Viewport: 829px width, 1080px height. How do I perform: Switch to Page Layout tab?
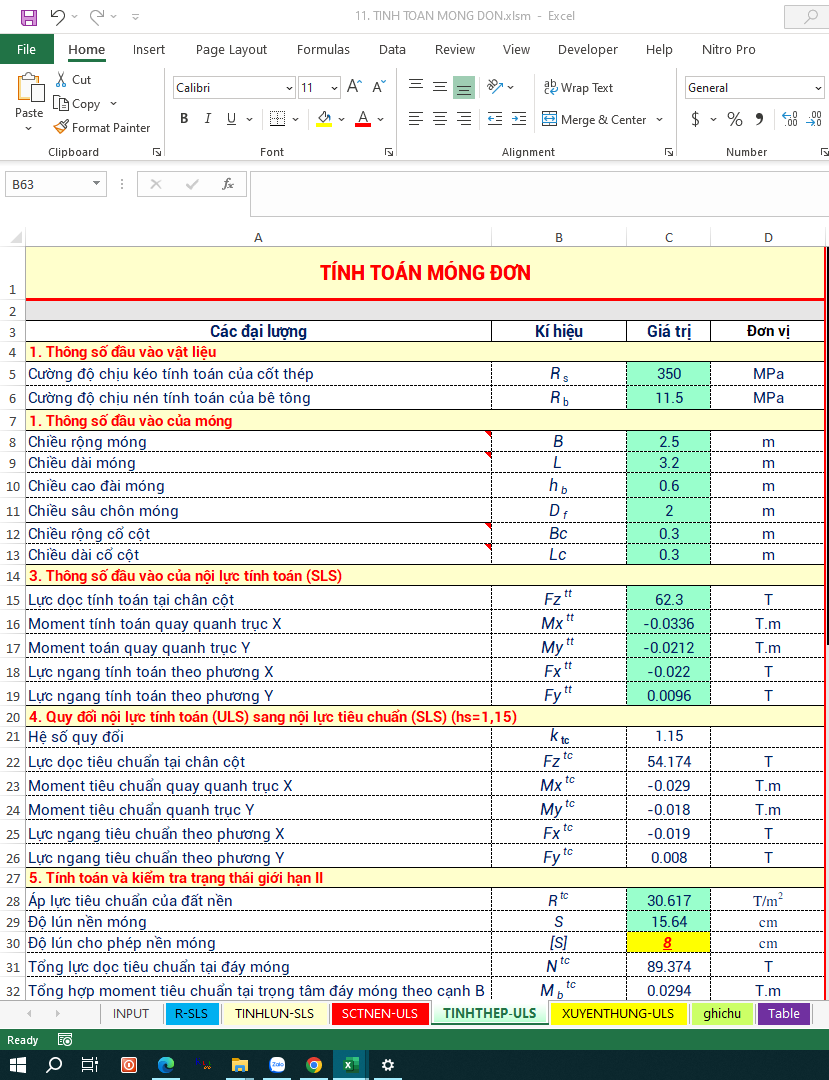(x=231, y=50)
